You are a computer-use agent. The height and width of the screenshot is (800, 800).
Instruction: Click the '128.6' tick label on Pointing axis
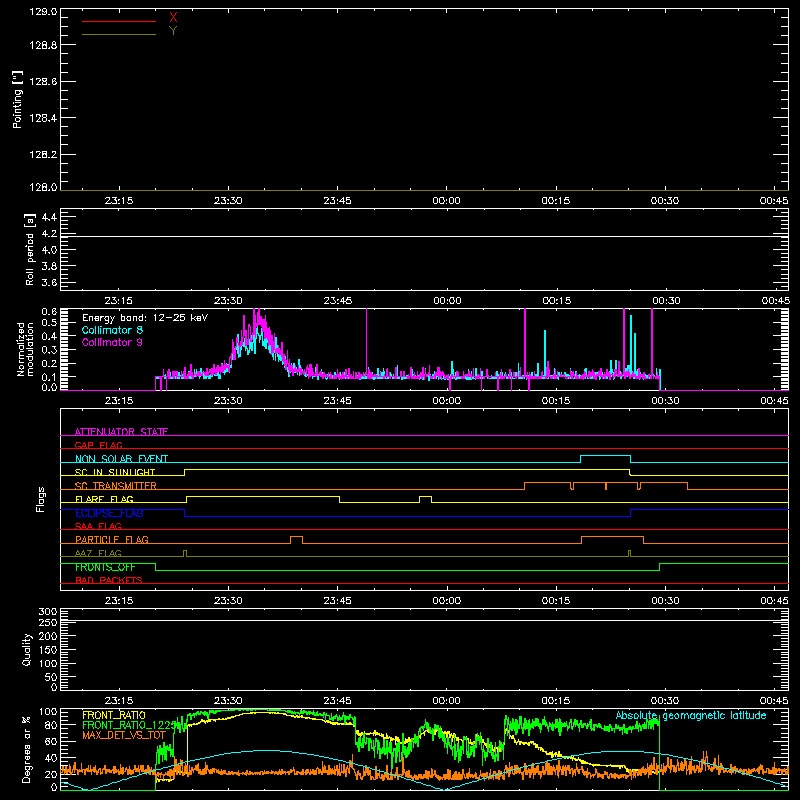[x=43, y=82]
